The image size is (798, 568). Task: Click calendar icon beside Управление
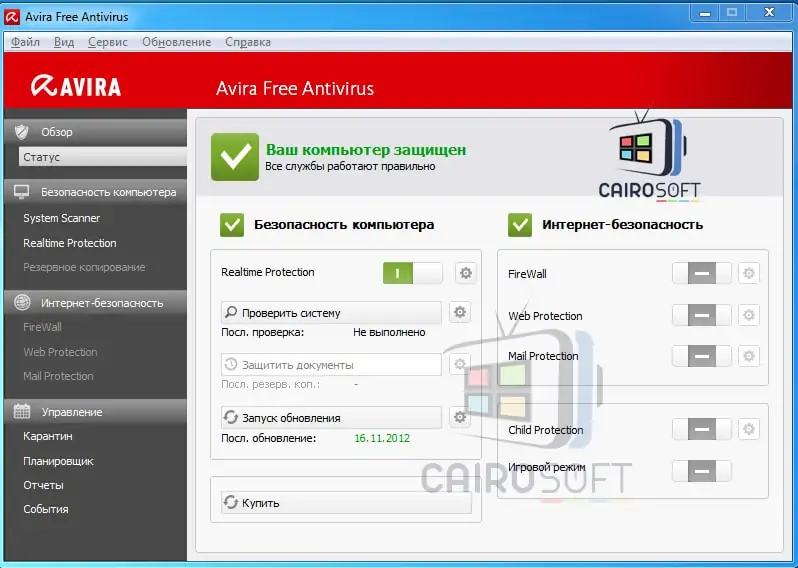pos(21,411)
